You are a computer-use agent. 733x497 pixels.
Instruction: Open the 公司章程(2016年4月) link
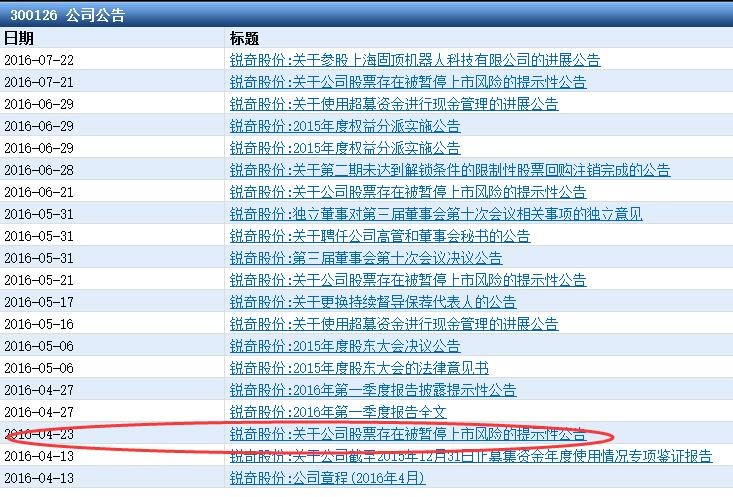click(327, 478)
